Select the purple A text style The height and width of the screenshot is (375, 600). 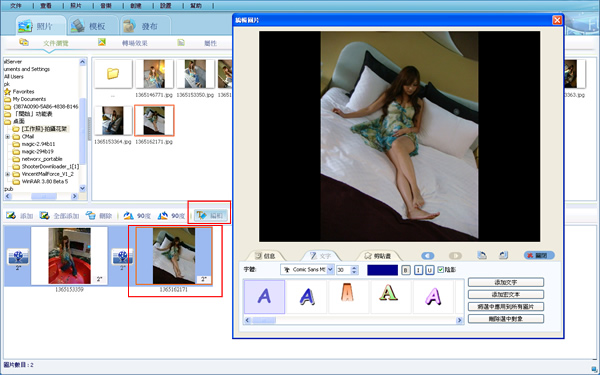point(433,297)
